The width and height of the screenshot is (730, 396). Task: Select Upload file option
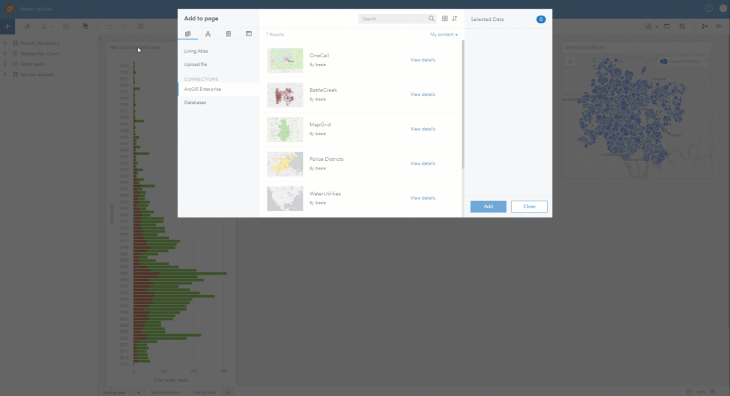tap(196, 64)
